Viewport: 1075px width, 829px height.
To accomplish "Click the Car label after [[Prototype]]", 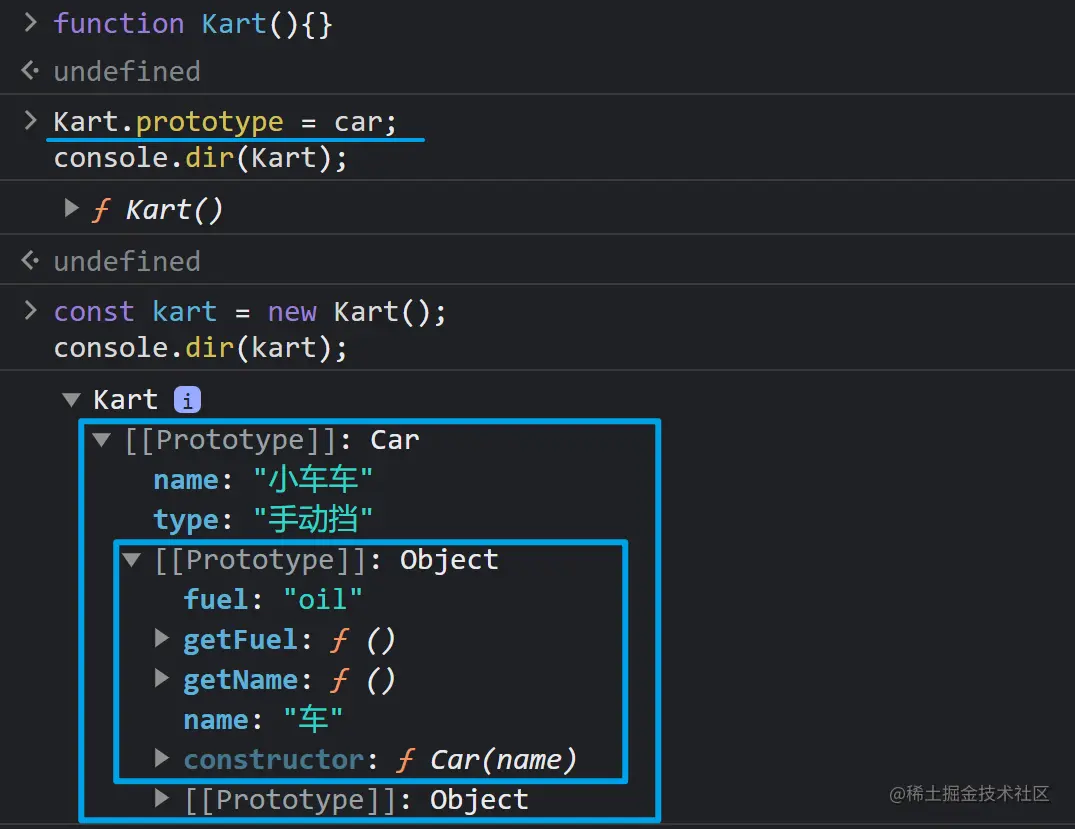I will (x=395, y=440).
